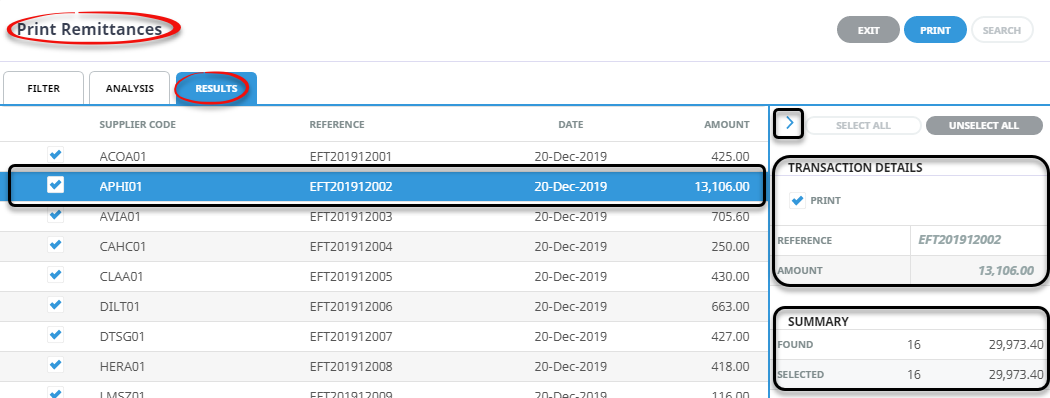1050x398 pixels.
Task: Open the ANALYSIS tab
Action: (129, 88)
